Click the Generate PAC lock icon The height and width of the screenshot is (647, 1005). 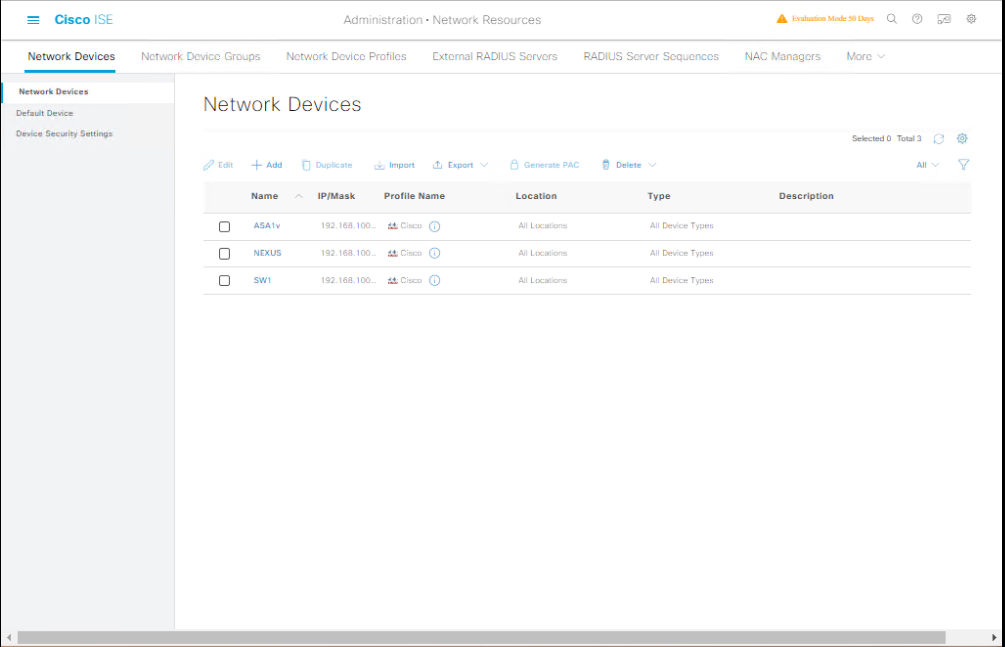(x=513, y=165)
